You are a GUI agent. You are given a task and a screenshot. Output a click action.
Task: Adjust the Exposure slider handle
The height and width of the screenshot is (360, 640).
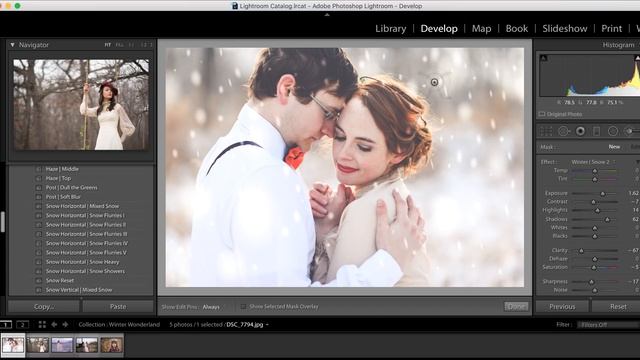click(x=602, y=193)
